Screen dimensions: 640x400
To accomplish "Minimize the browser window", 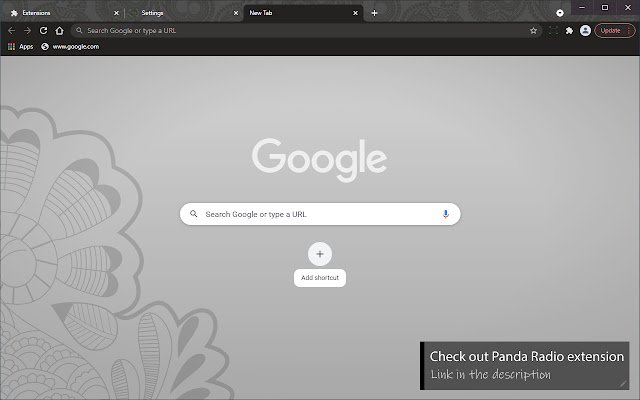I will click(x=582, y=7).
